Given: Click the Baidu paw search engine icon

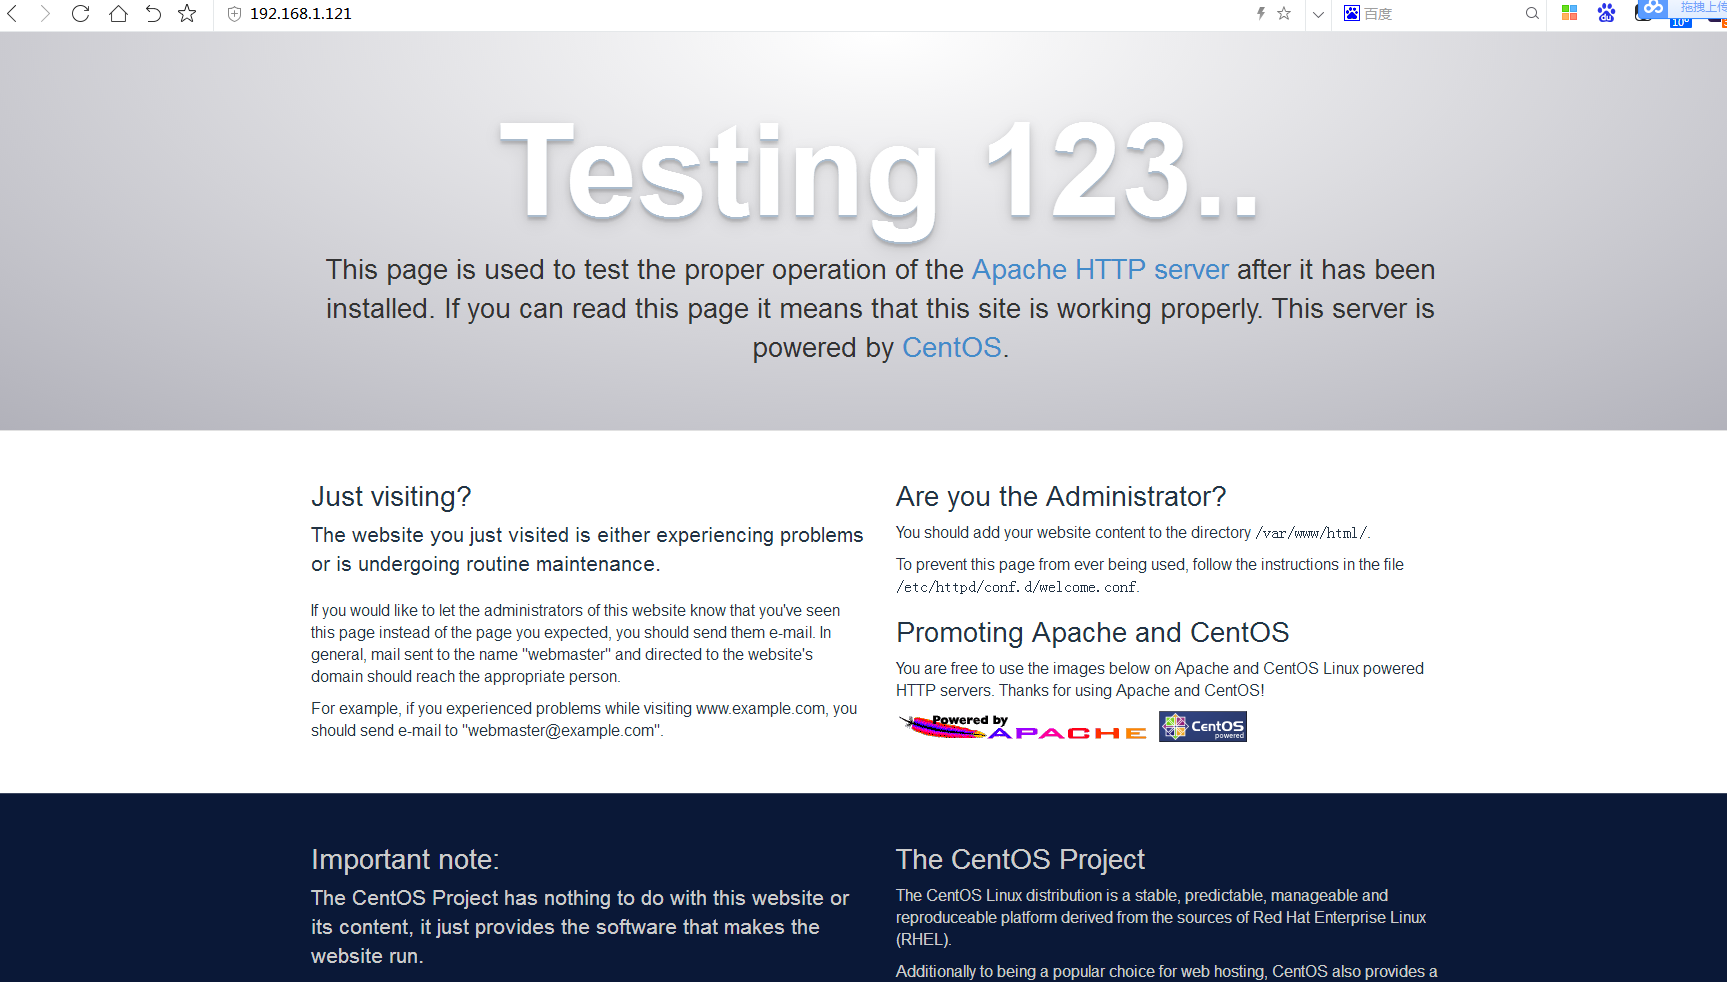Looking at the screenshot, I should coord(1352,13).
